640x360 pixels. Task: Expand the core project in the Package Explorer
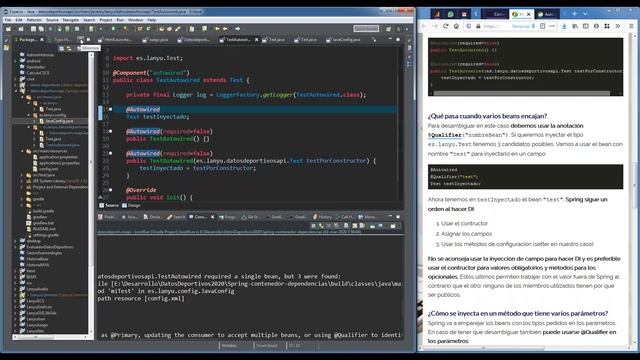coord(16,79)
